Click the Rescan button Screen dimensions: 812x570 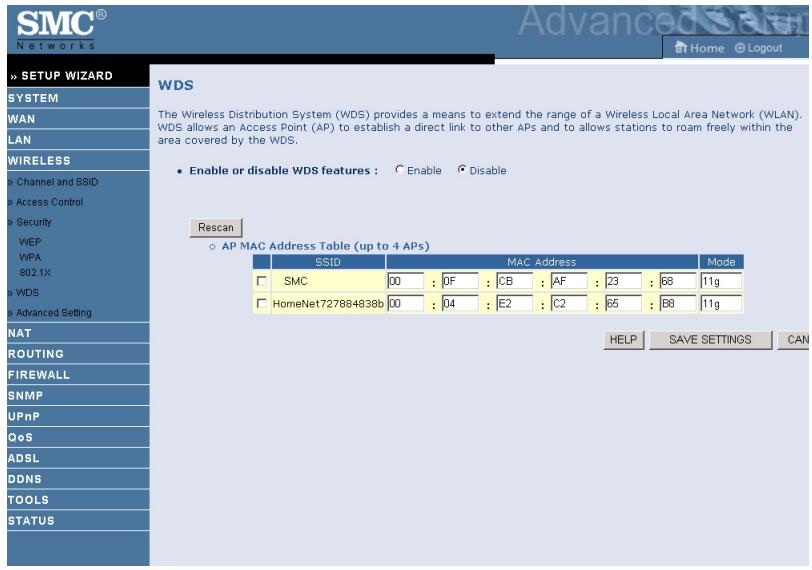coord(216,228)
